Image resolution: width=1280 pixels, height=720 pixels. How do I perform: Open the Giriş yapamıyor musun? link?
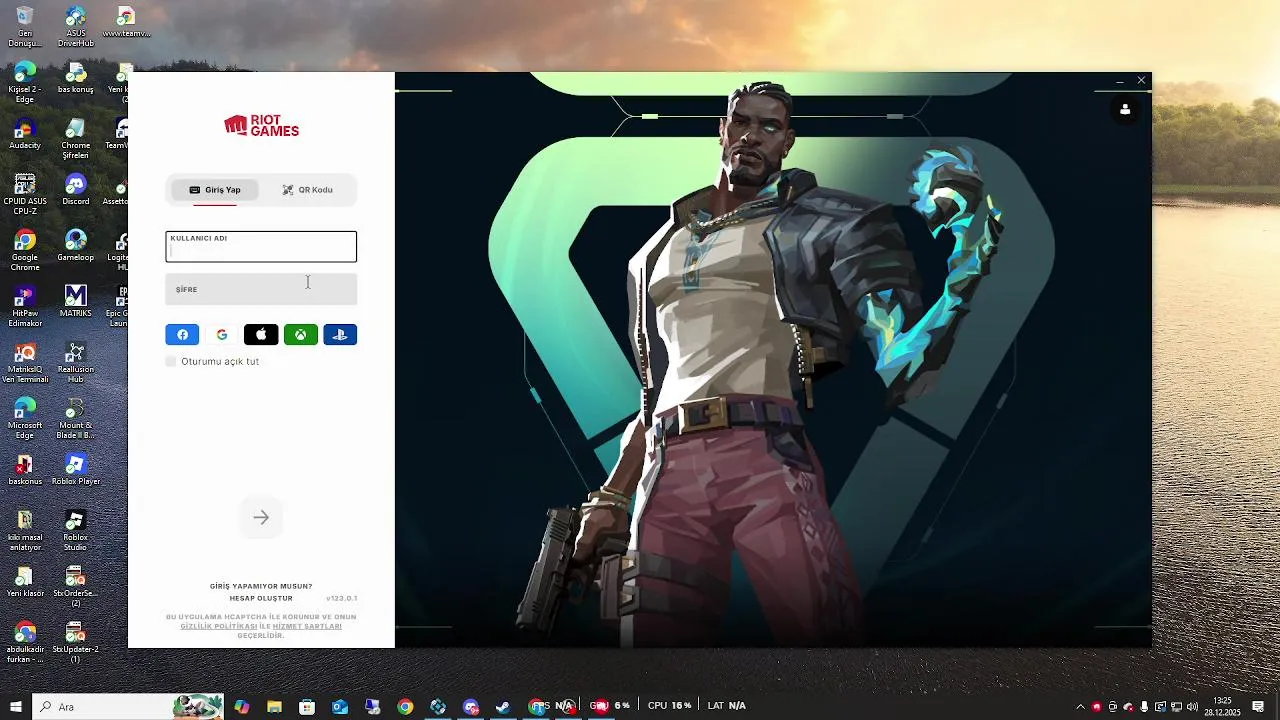[261, 587]
